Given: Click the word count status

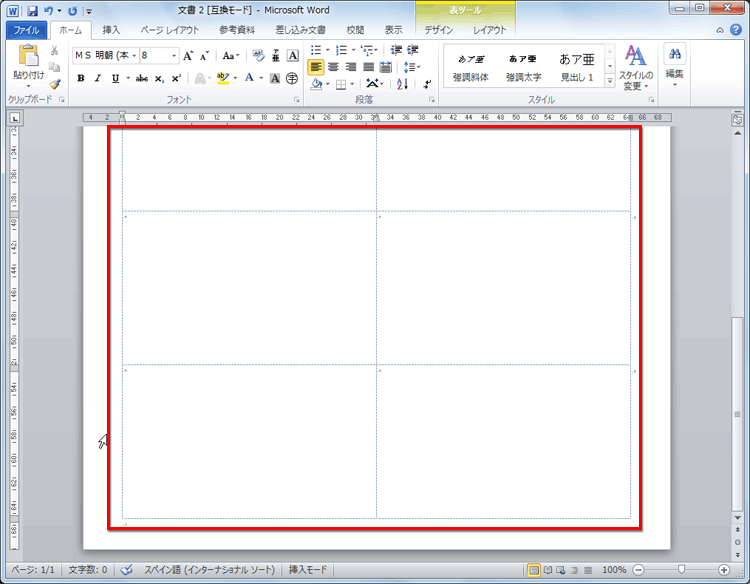Looking at the screenshot, I should pyautogui.click(x=88, y=570).
